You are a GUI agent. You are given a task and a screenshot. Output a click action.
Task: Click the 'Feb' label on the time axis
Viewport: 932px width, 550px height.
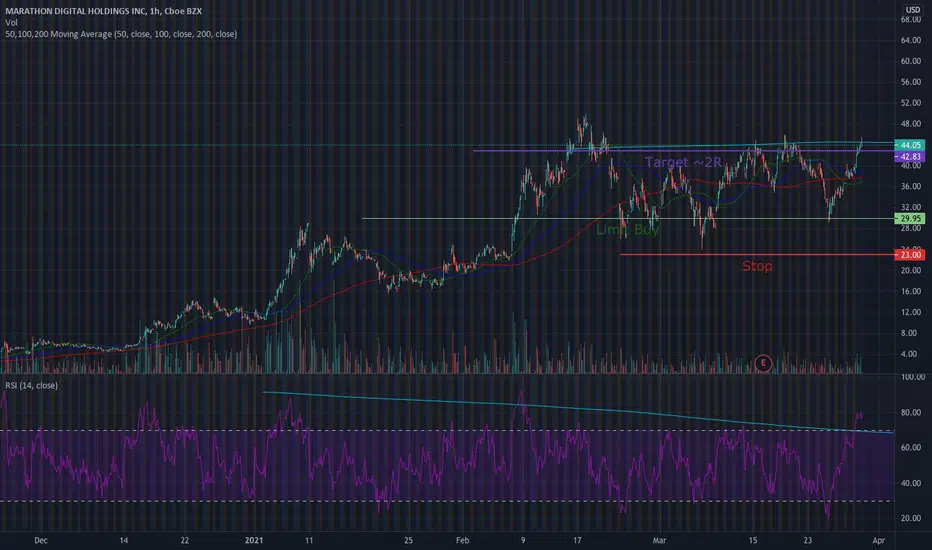pyautogui.click(x=462, y=540)
